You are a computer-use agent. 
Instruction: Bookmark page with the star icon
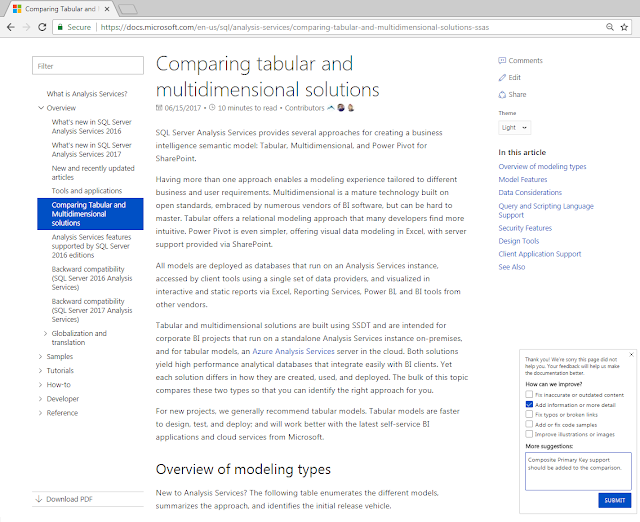pyautogui.click(x=624, y=27)
